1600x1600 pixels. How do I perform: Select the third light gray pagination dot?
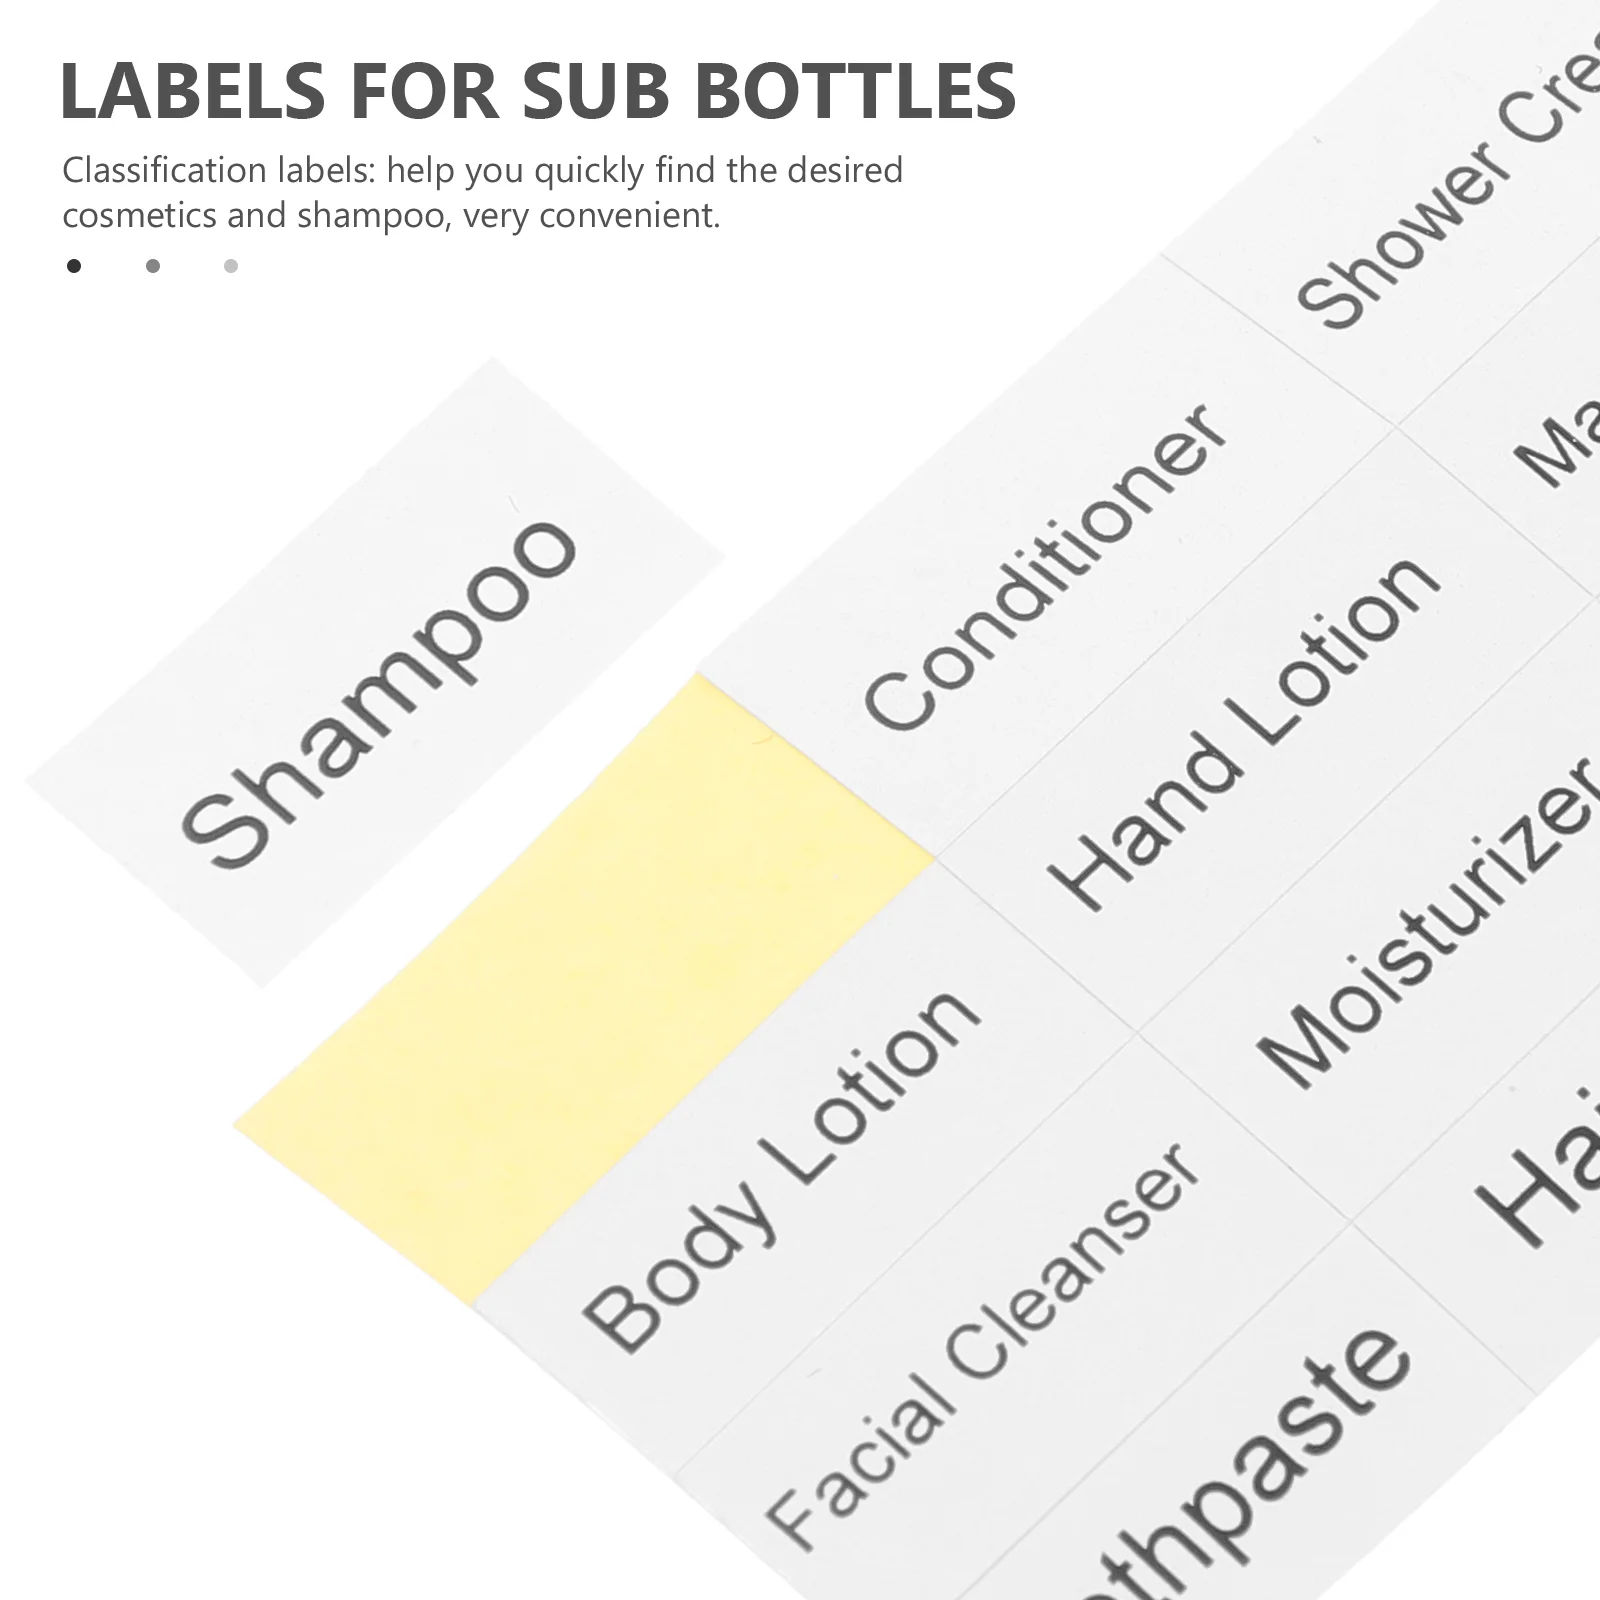coord(231,266)
